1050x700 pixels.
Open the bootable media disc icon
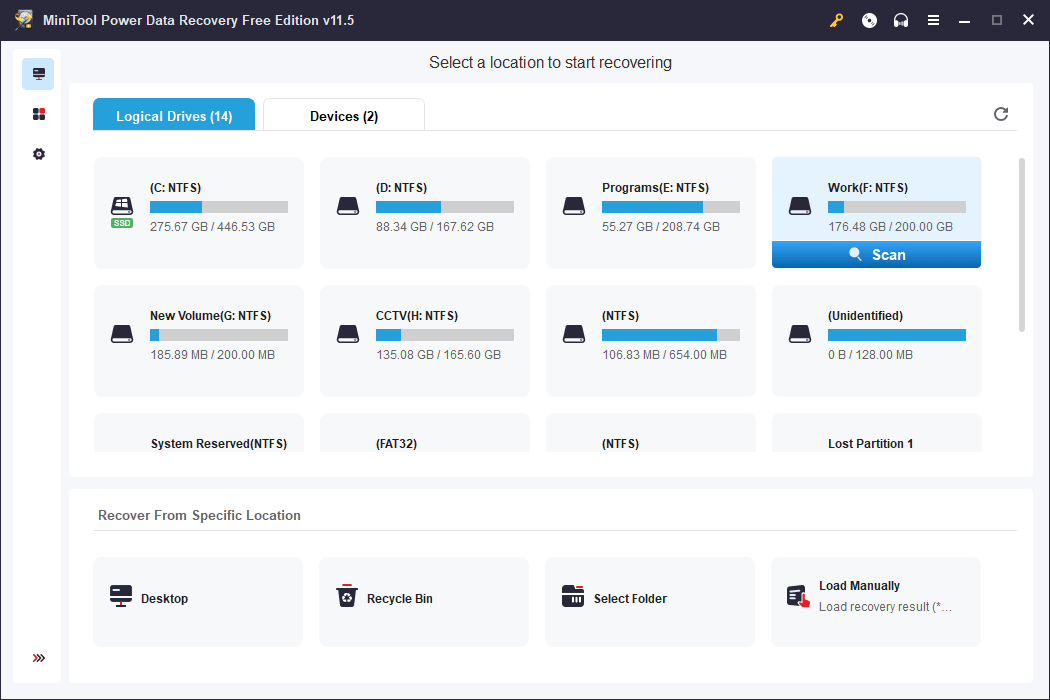(869, 20)
